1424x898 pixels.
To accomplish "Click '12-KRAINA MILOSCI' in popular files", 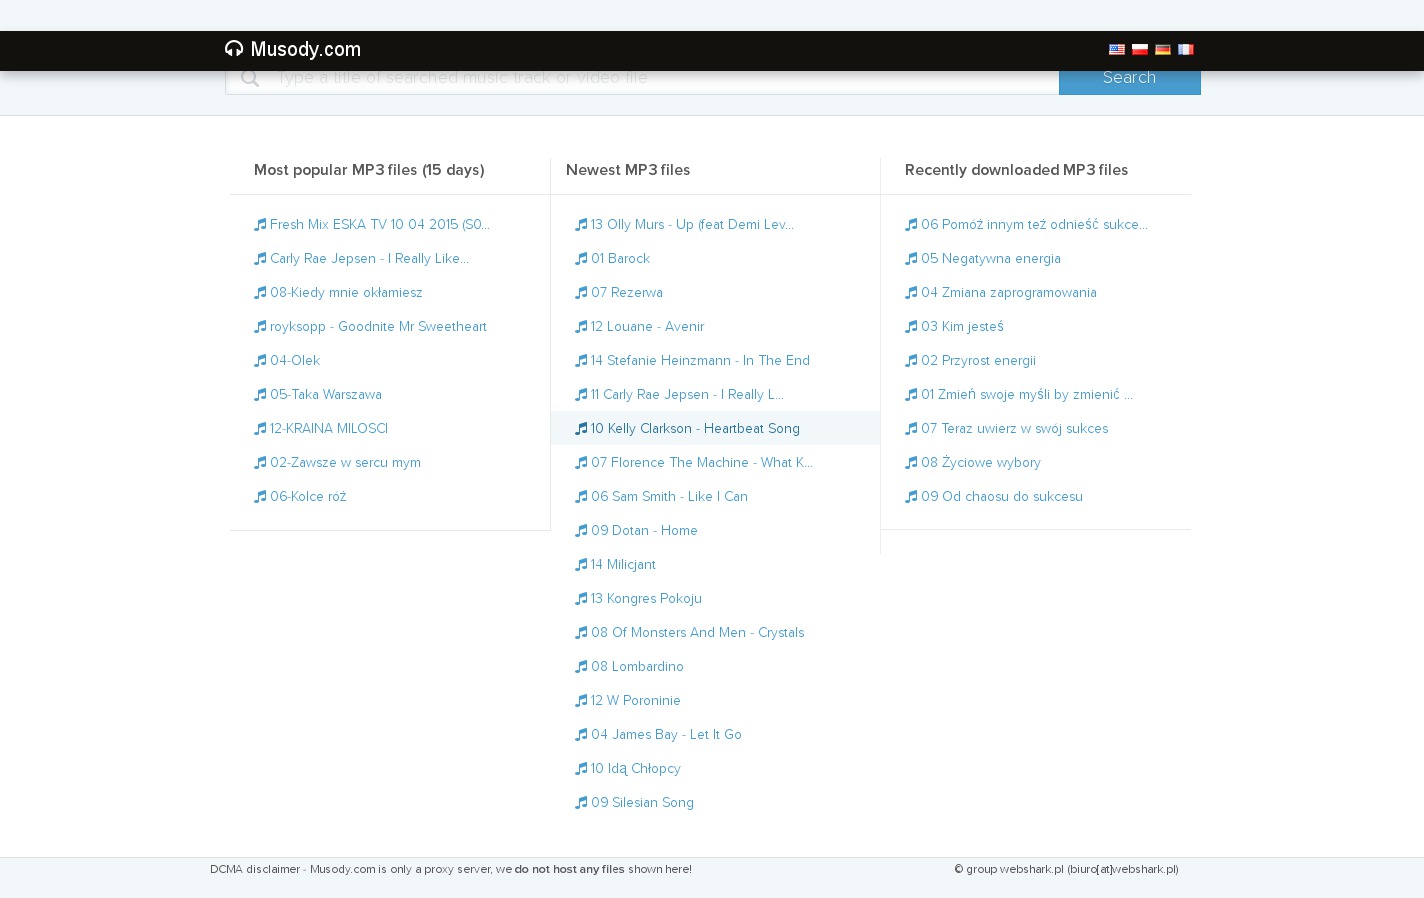I will 328,429.
